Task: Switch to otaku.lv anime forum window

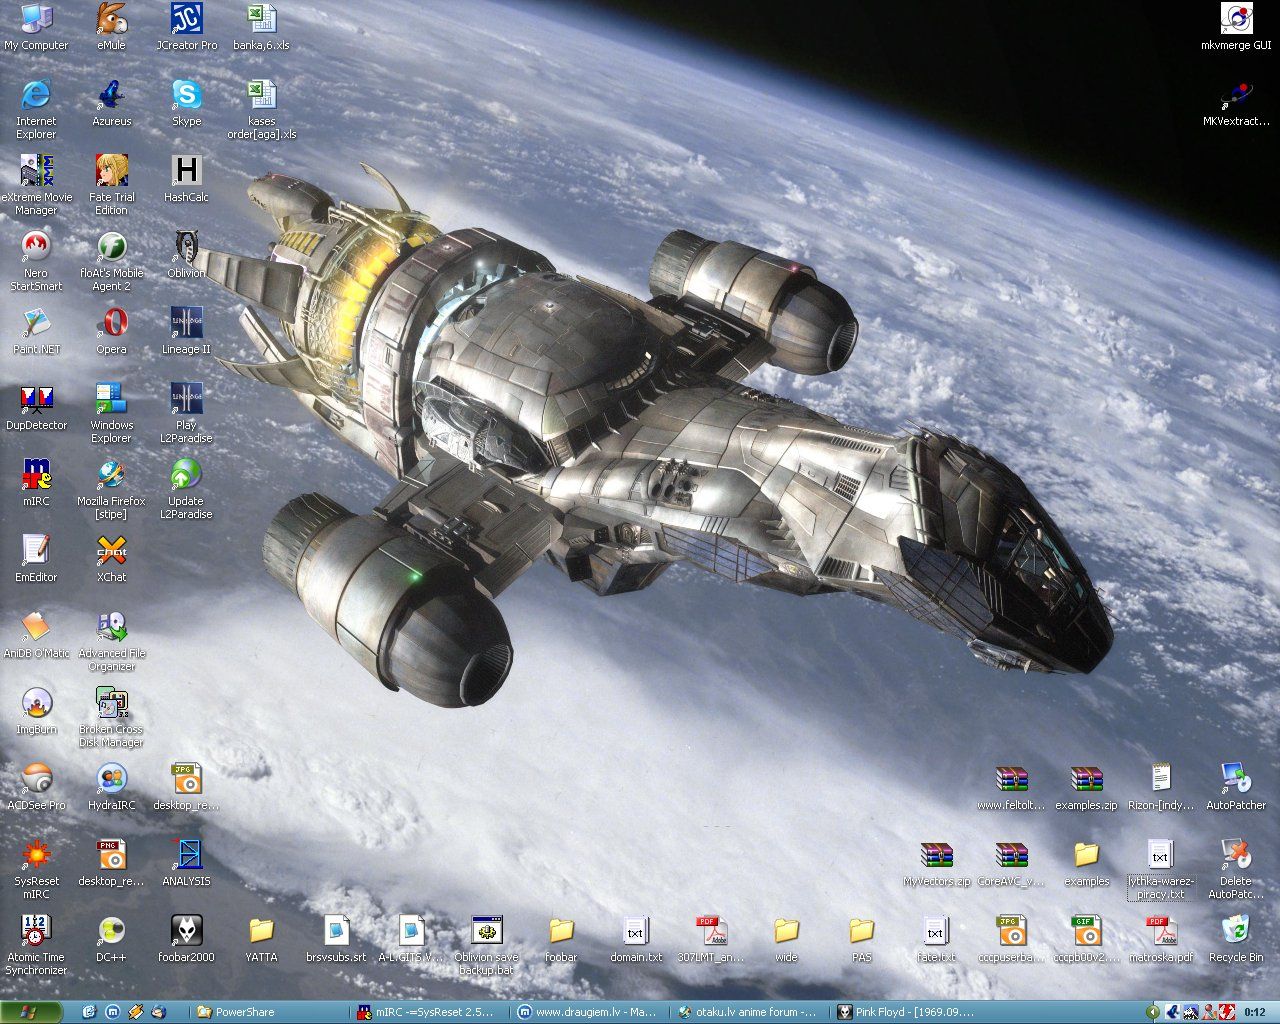Action: (751, 1012)
